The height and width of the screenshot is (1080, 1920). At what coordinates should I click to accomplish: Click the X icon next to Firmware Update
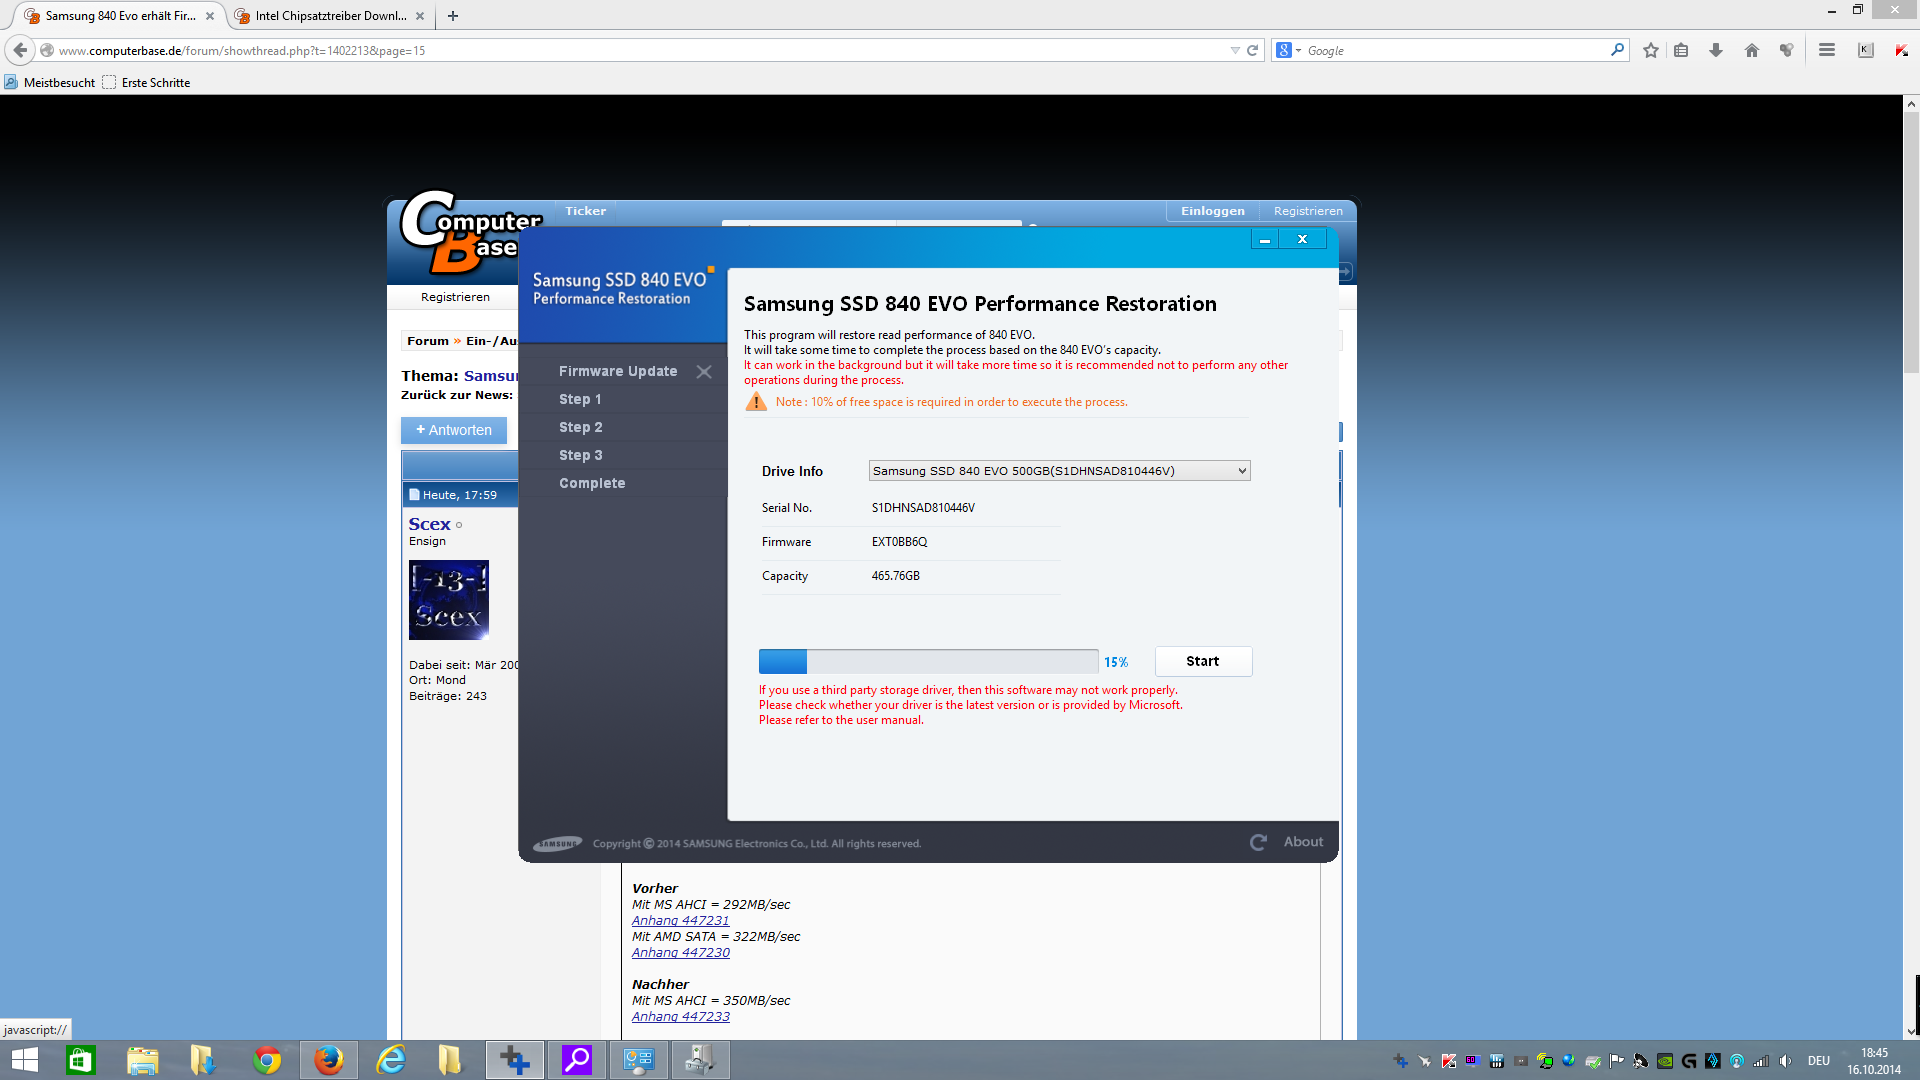pyautogui.click(x=704, y=372)
